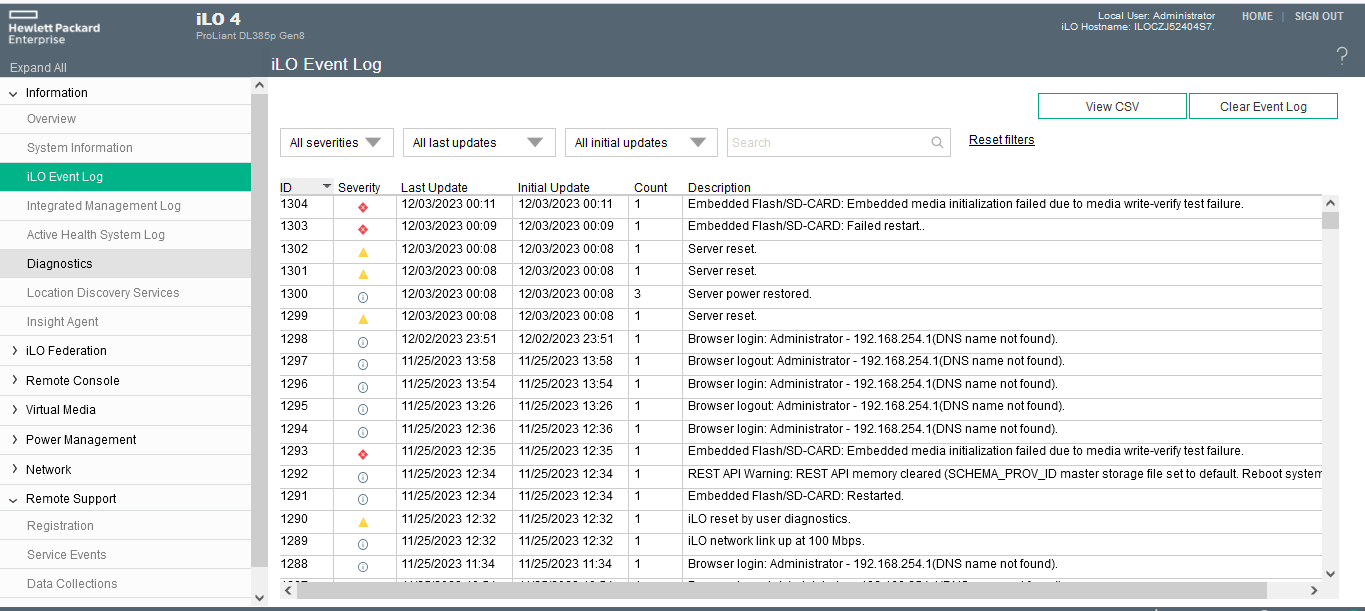Click the Clear Event Log button
Image resolution: width=1365 pixels, height=611 pixels.
[x=1263, y=107]
